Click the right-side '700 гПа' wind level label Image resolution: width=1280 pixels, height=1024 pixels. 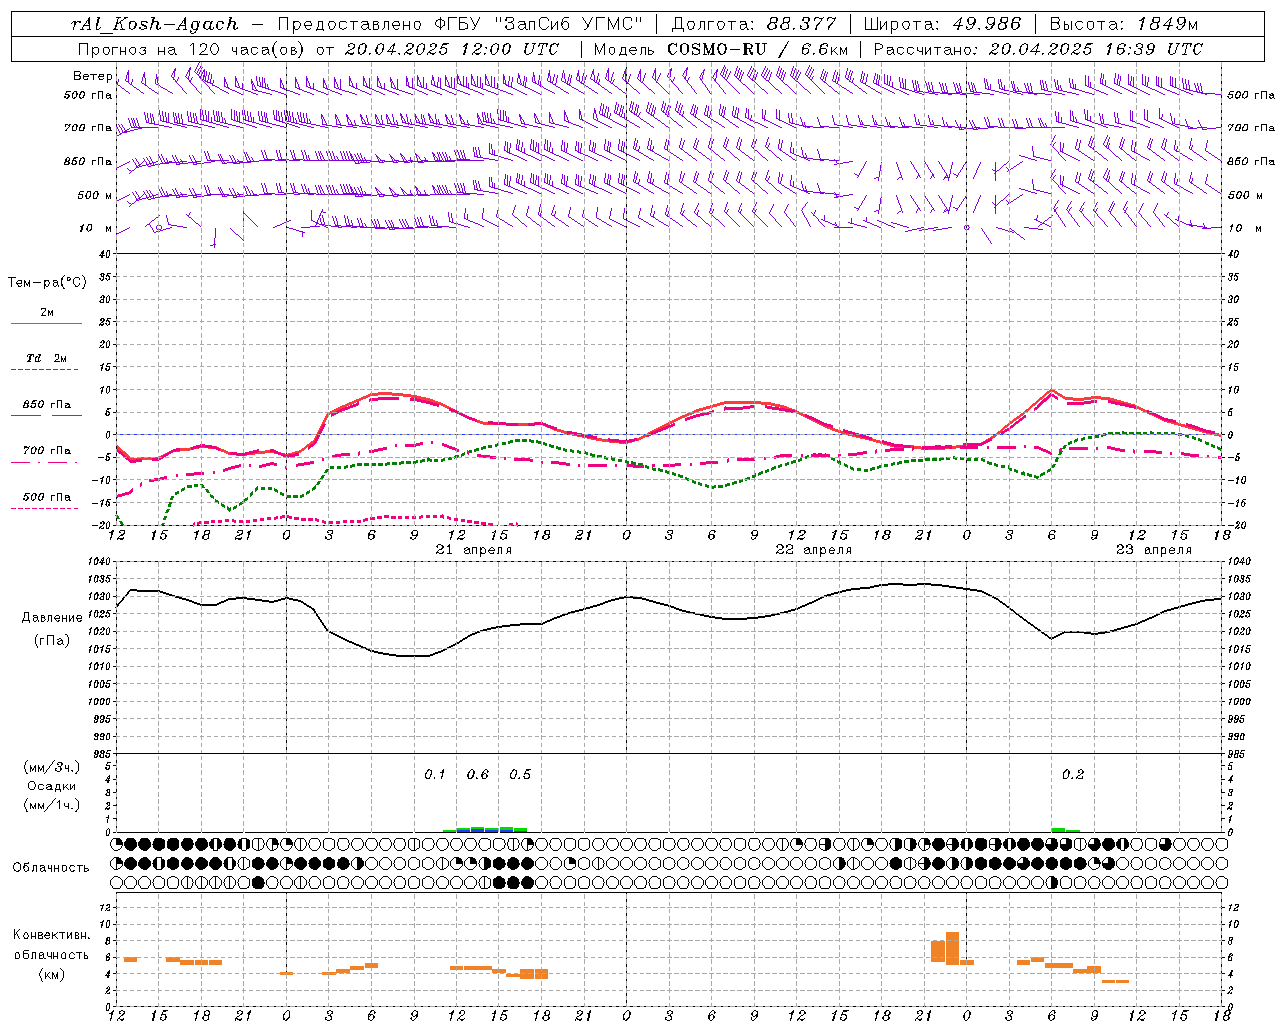tap(1251, 128)
